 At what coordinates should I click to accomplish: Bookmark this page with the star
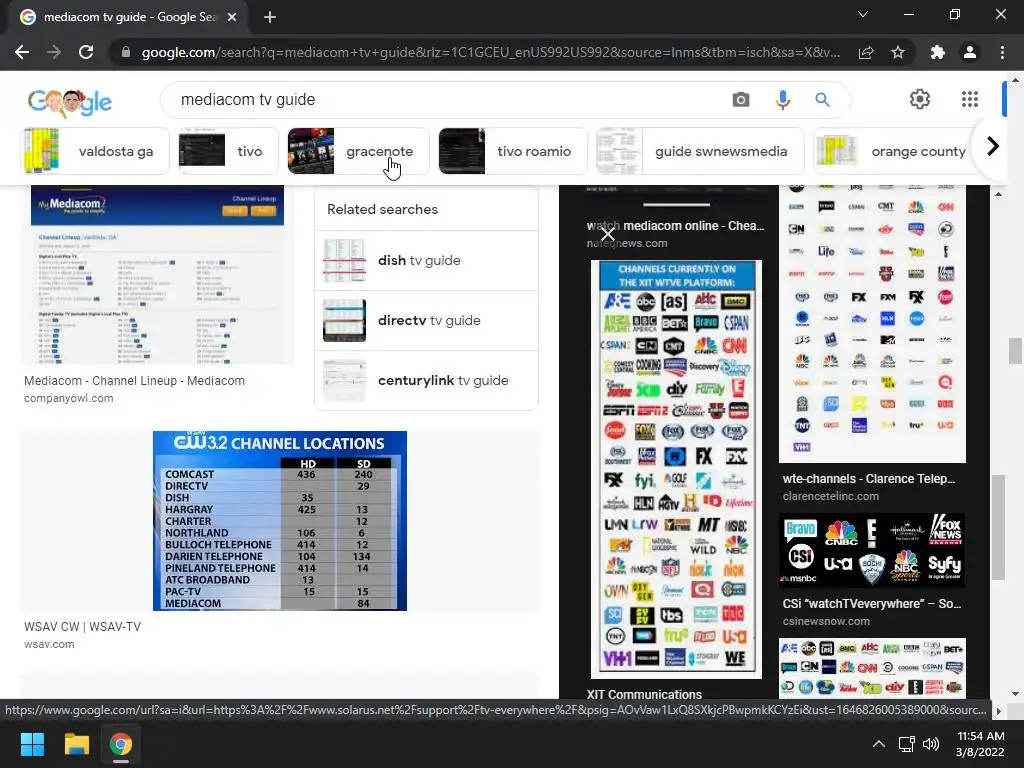pos(898,52)
